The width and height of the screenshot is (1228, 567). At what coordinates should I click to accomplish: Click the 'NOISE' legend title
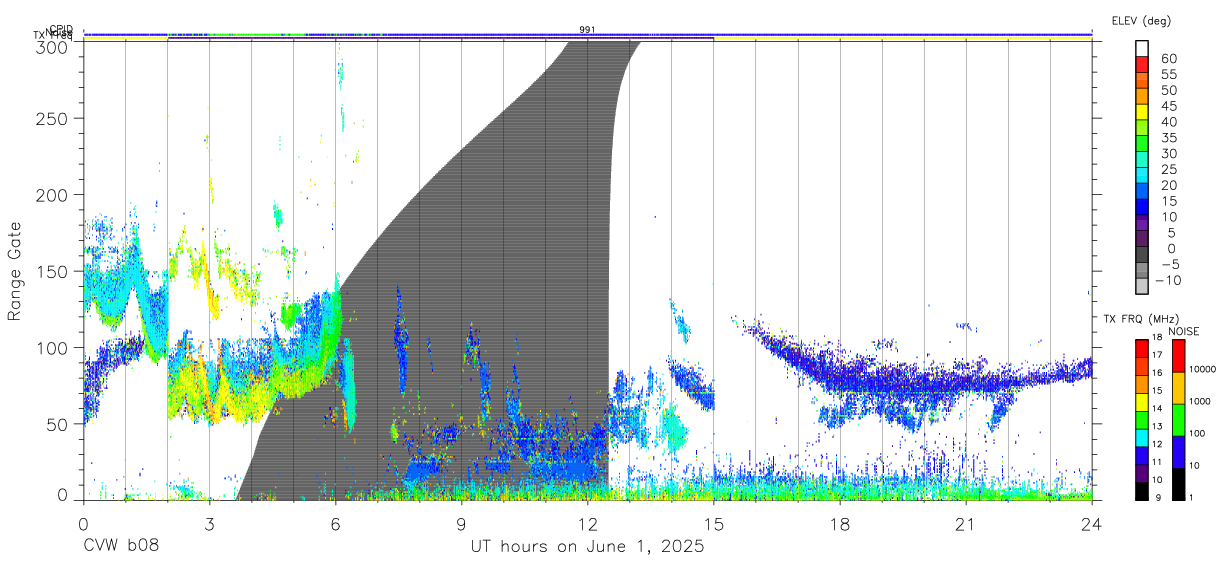point(1184,331)
